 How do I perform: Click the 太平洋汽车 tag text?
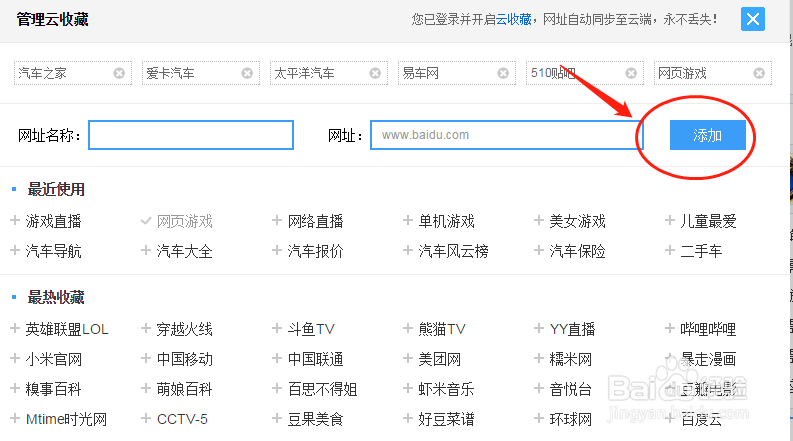pyautogui.click(x=304, y=73)
